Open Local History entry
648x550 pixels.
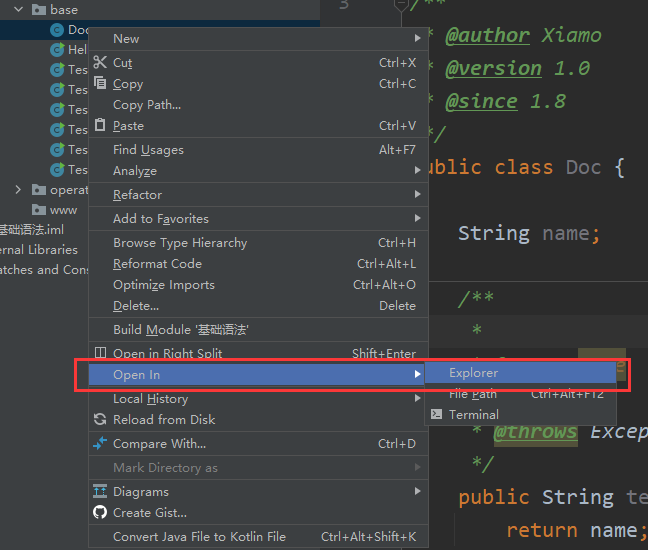[259, 399]
